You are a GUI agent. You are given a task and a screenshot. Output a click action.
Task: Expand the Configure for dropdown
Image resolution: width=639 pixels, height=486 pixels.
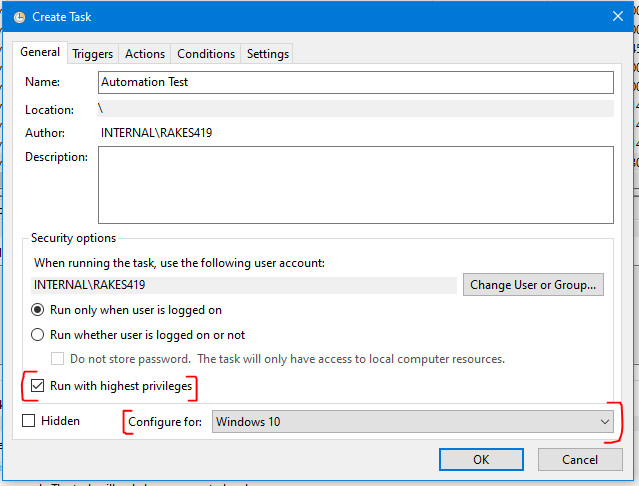[411, 422]
